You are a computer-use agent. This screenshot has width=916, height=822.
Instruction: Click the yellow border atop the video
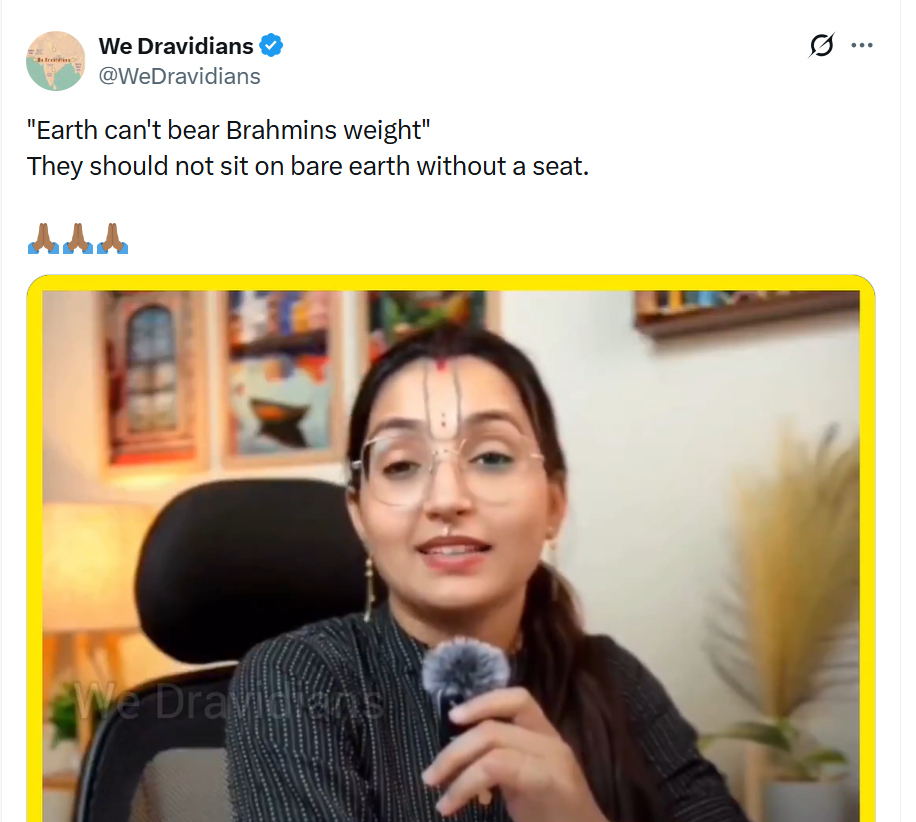tap(450, 282)
